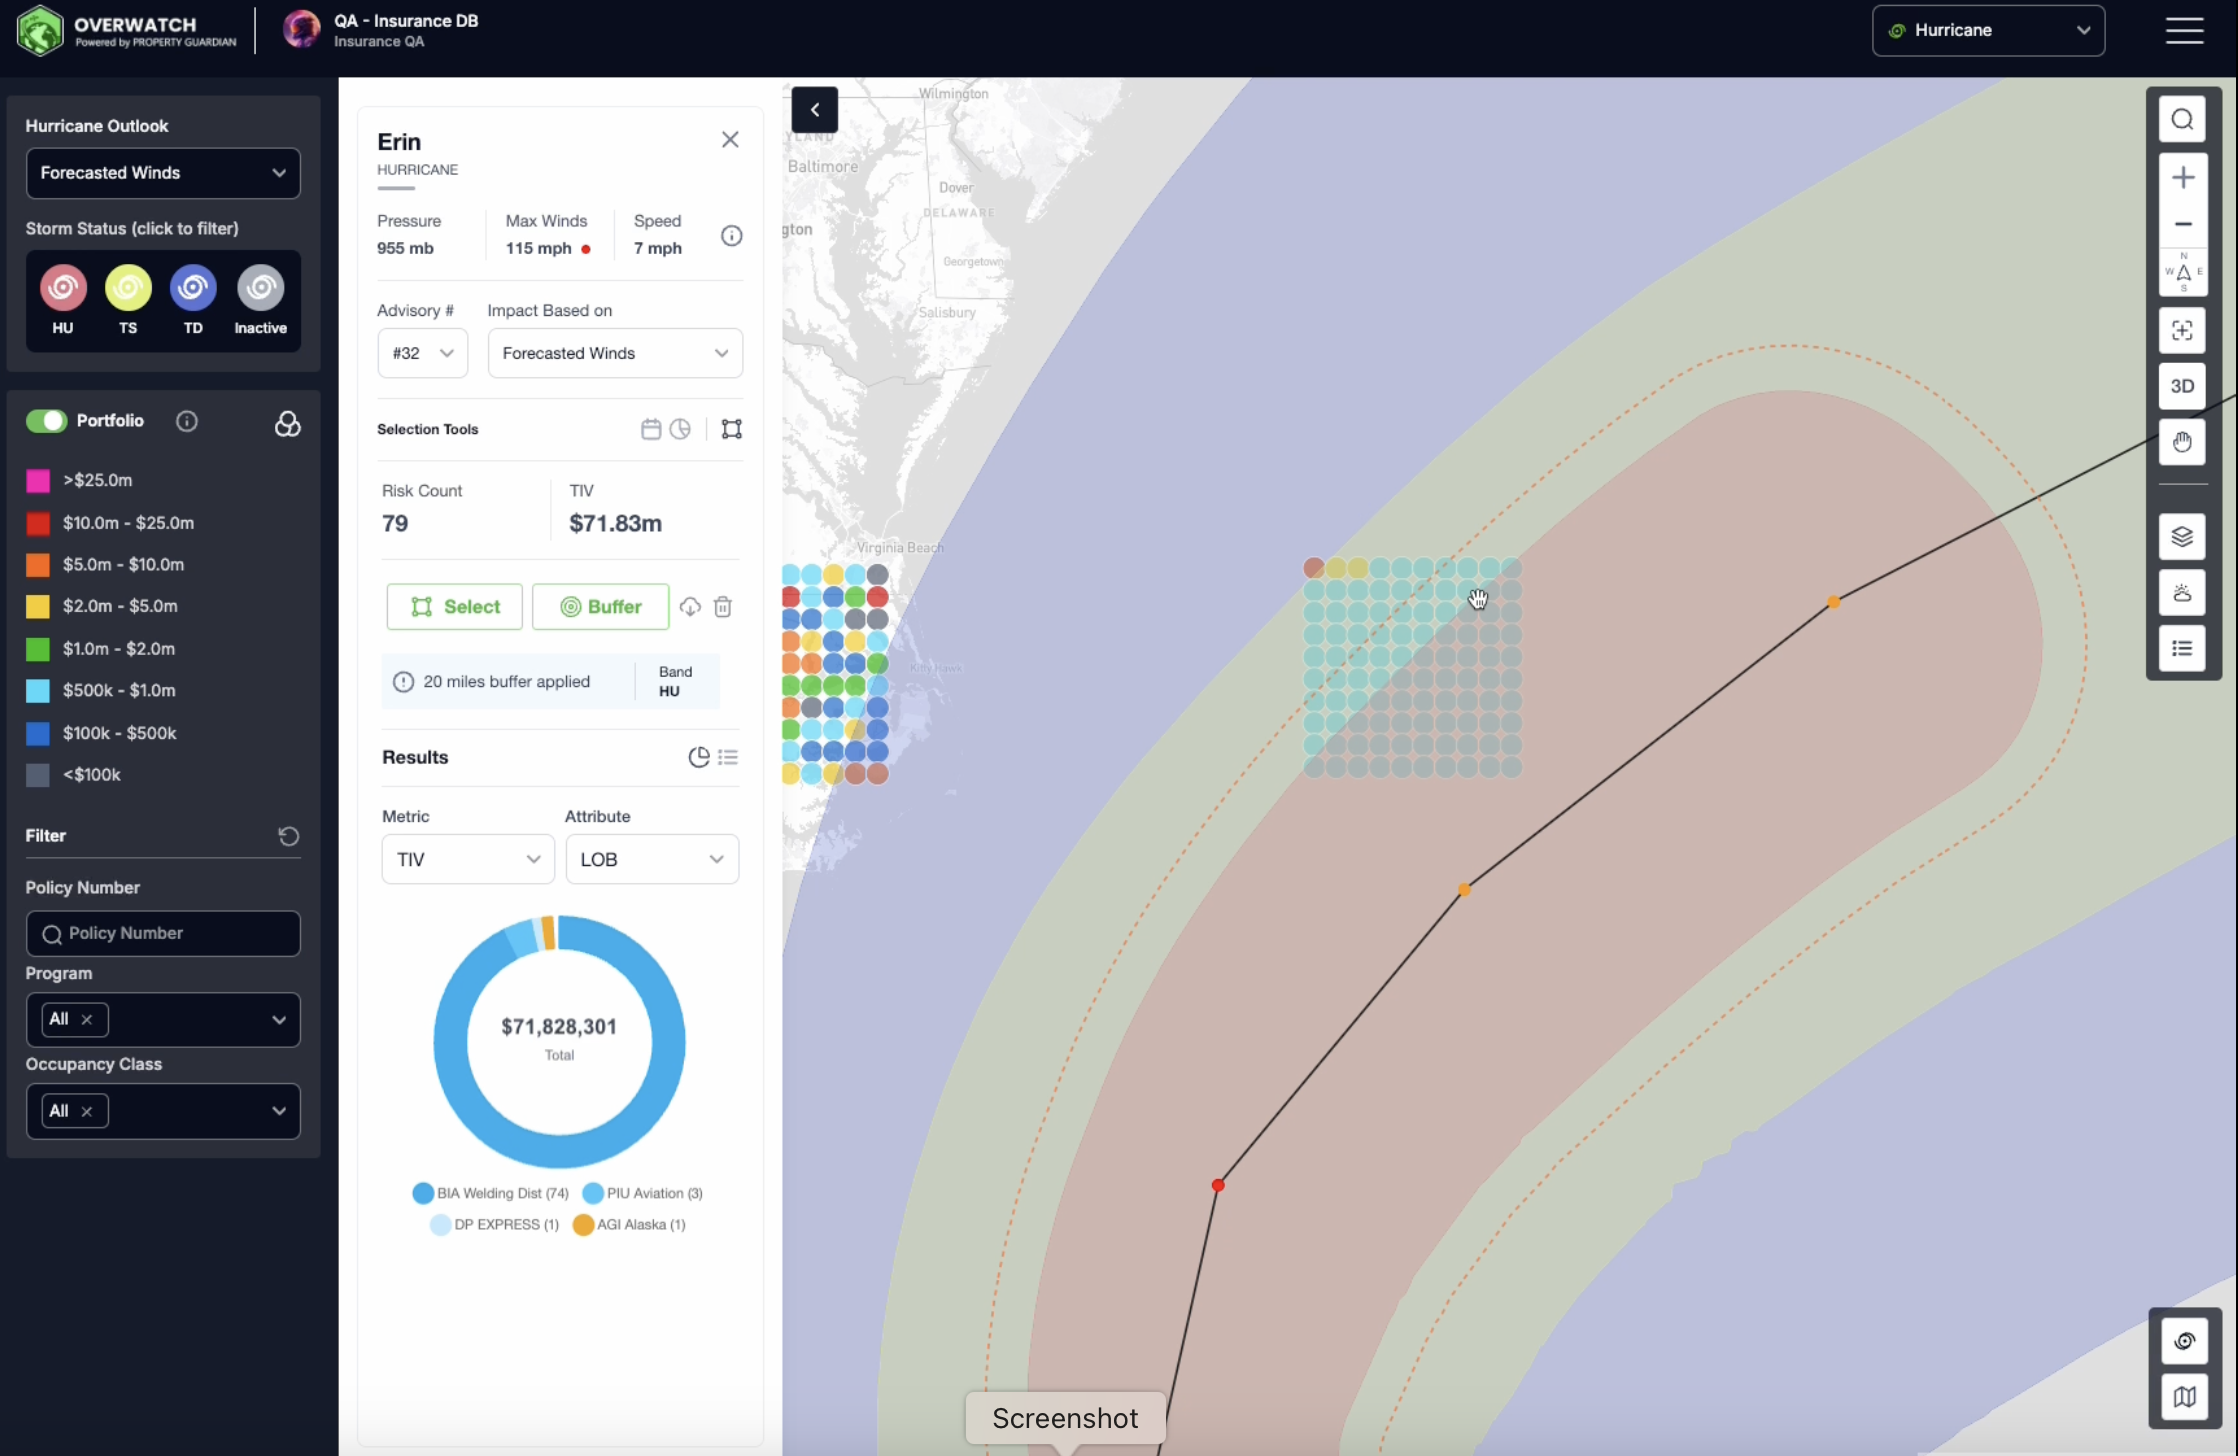The width and height of the screenshot is (2238, 1456).
Task: Filter storms by Inactive status
Action: 260,288
